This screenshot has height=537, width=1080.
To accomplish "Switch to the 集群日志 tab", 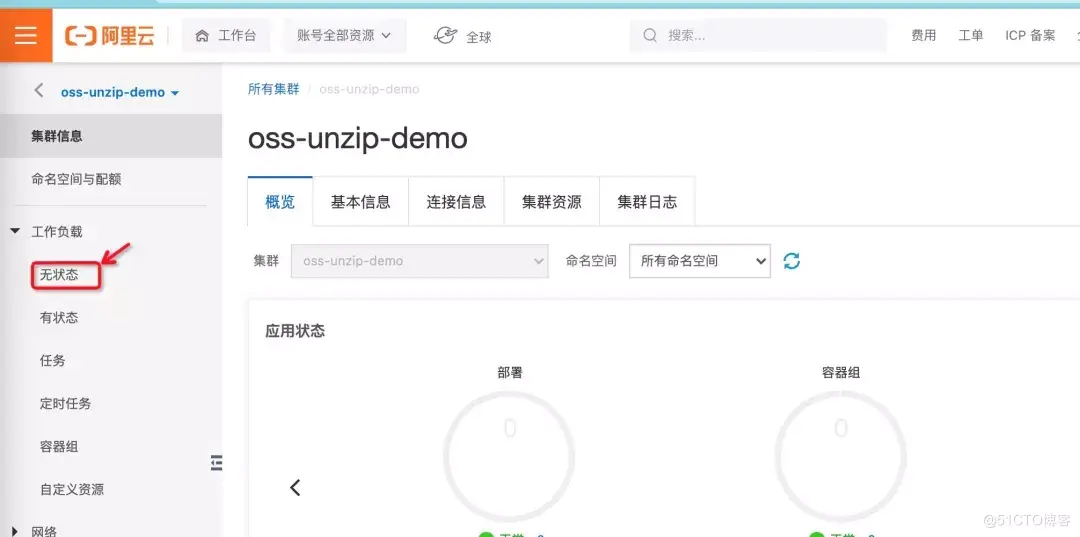I will (647, 202).
